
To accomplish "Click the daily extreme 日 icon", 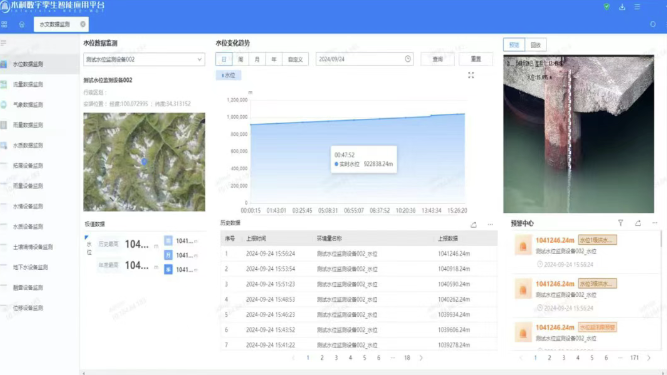I will click(168, 241).
